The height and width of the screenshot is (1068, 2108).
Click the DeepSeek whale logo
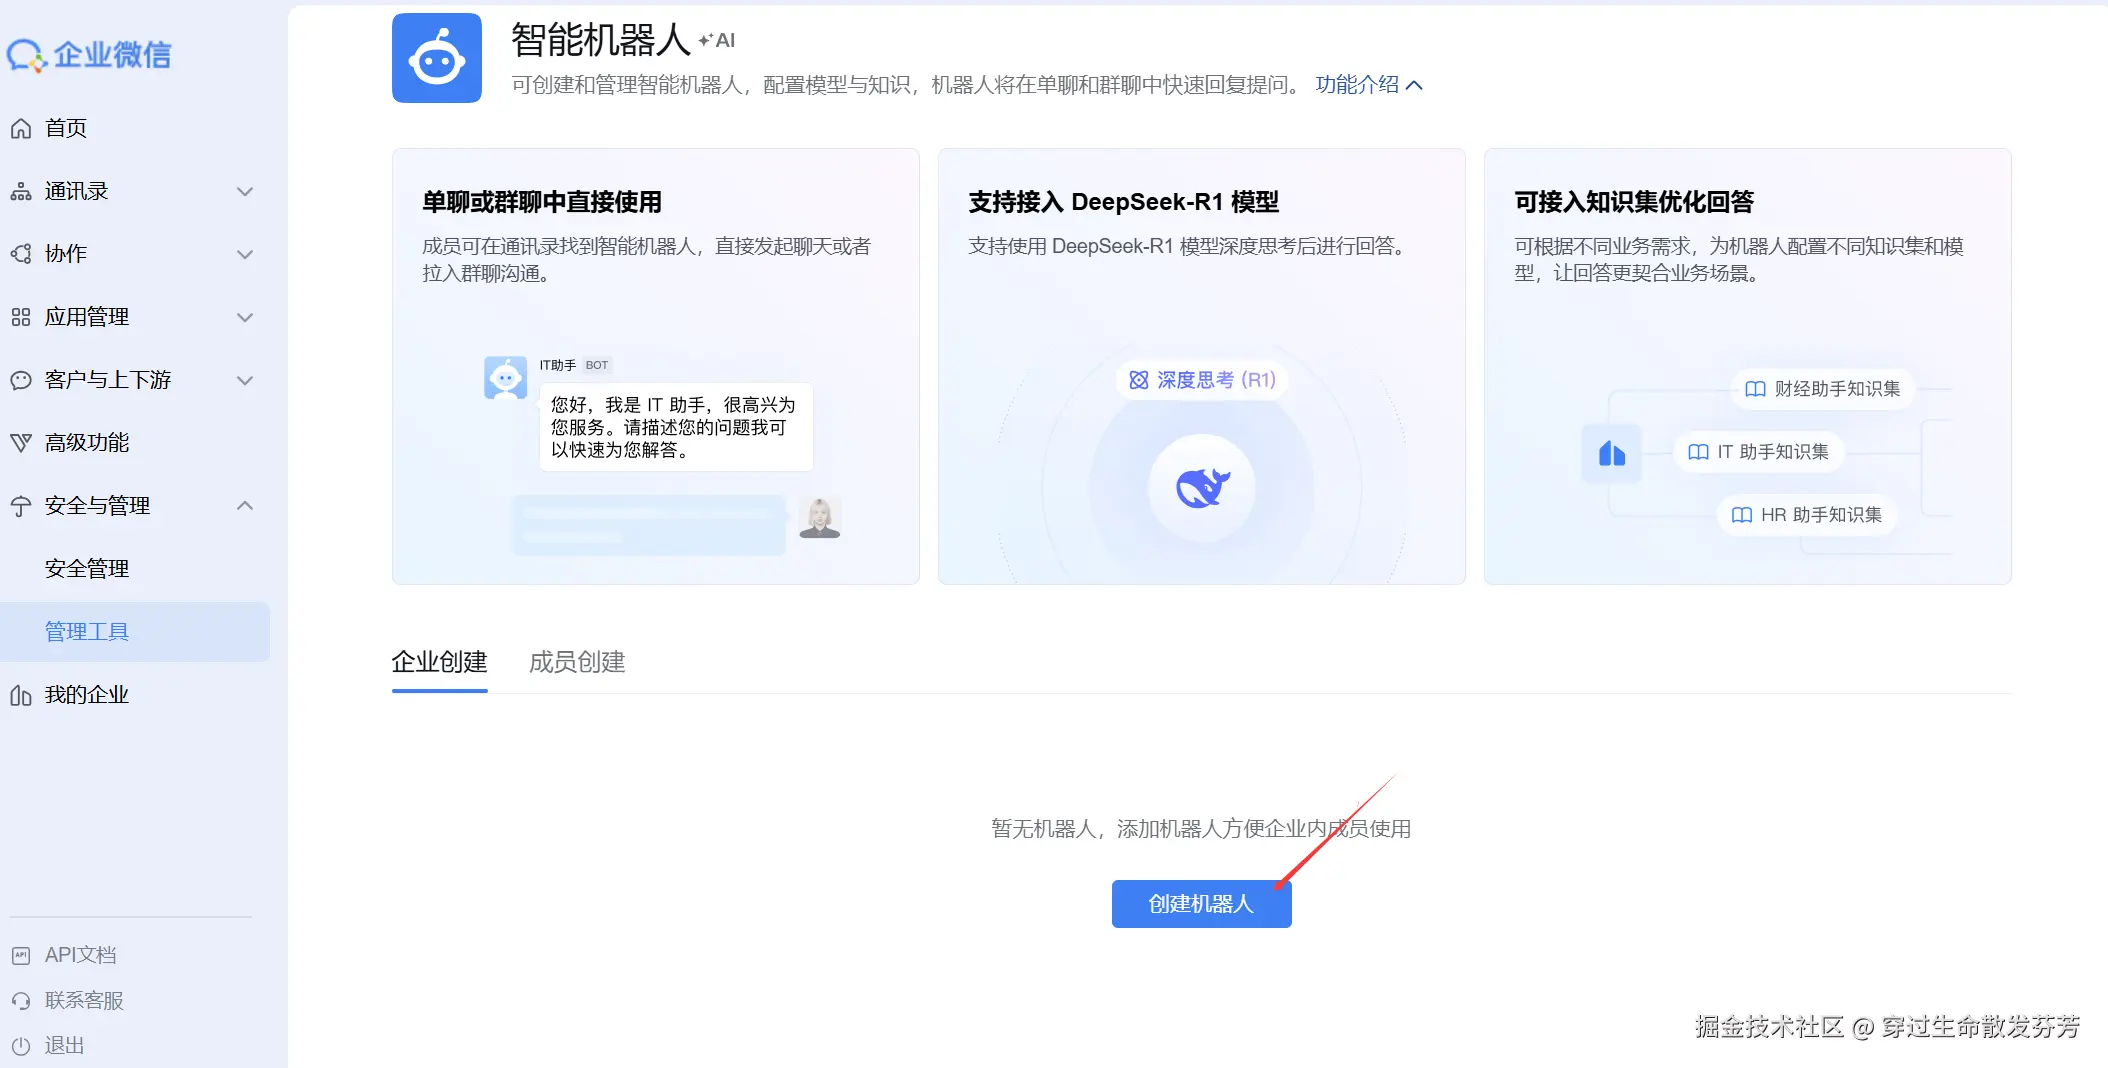[1202, 488]
